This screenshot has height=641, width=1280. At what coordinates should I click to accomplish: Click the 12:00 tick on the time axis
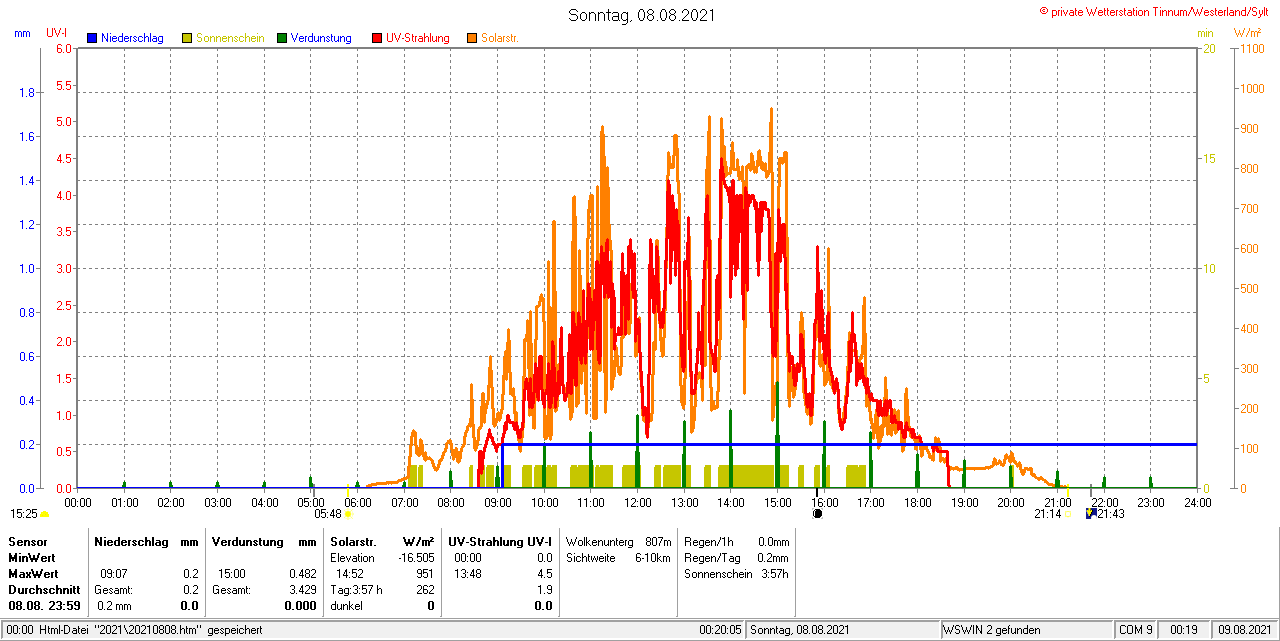(x=637, y=502)
